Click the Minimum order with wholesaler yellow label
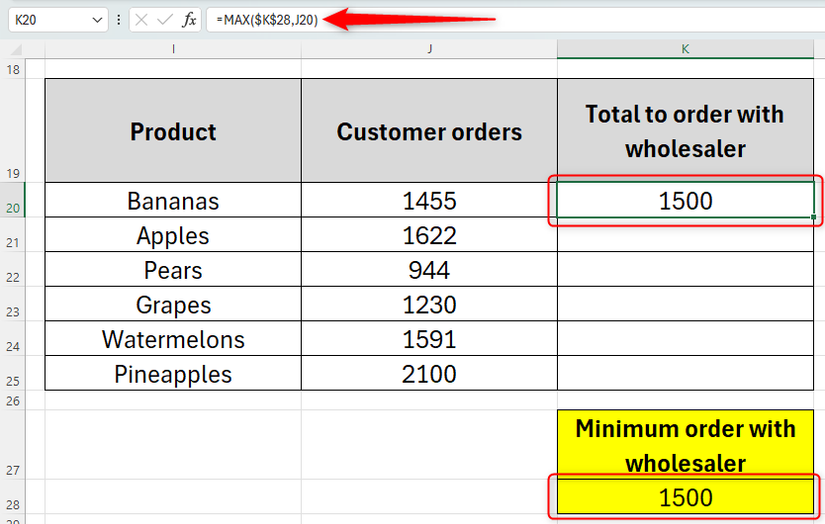Screen dimensions: 825x524 coord(686,445)
